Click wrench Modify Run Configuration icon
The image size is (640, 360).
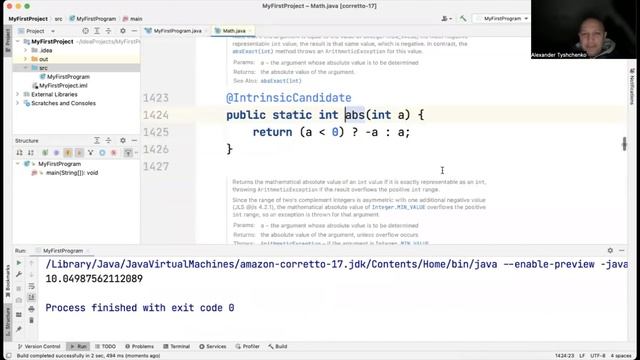coord(19,275)
